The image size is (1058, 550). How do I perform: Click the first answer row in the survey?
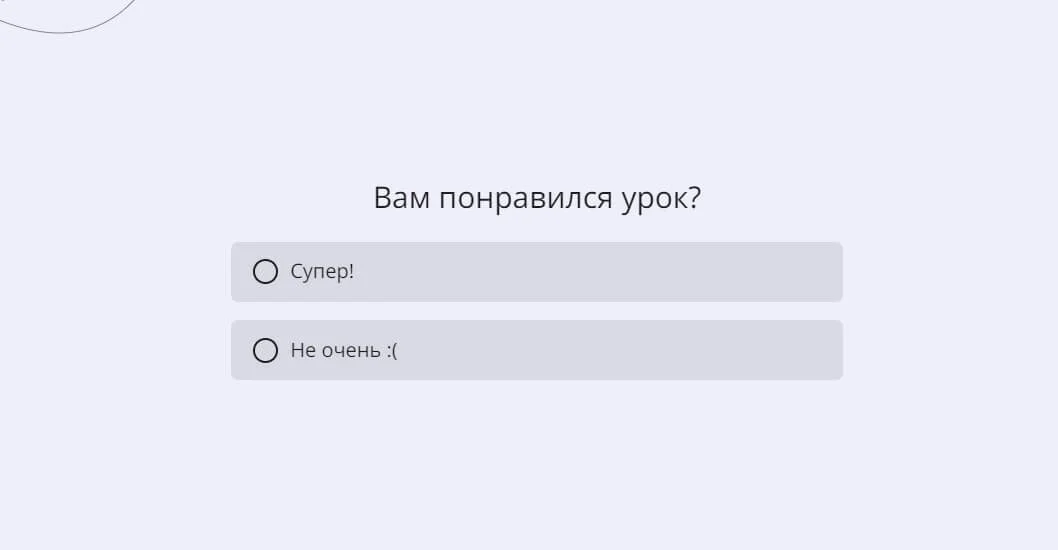(536, 272)
